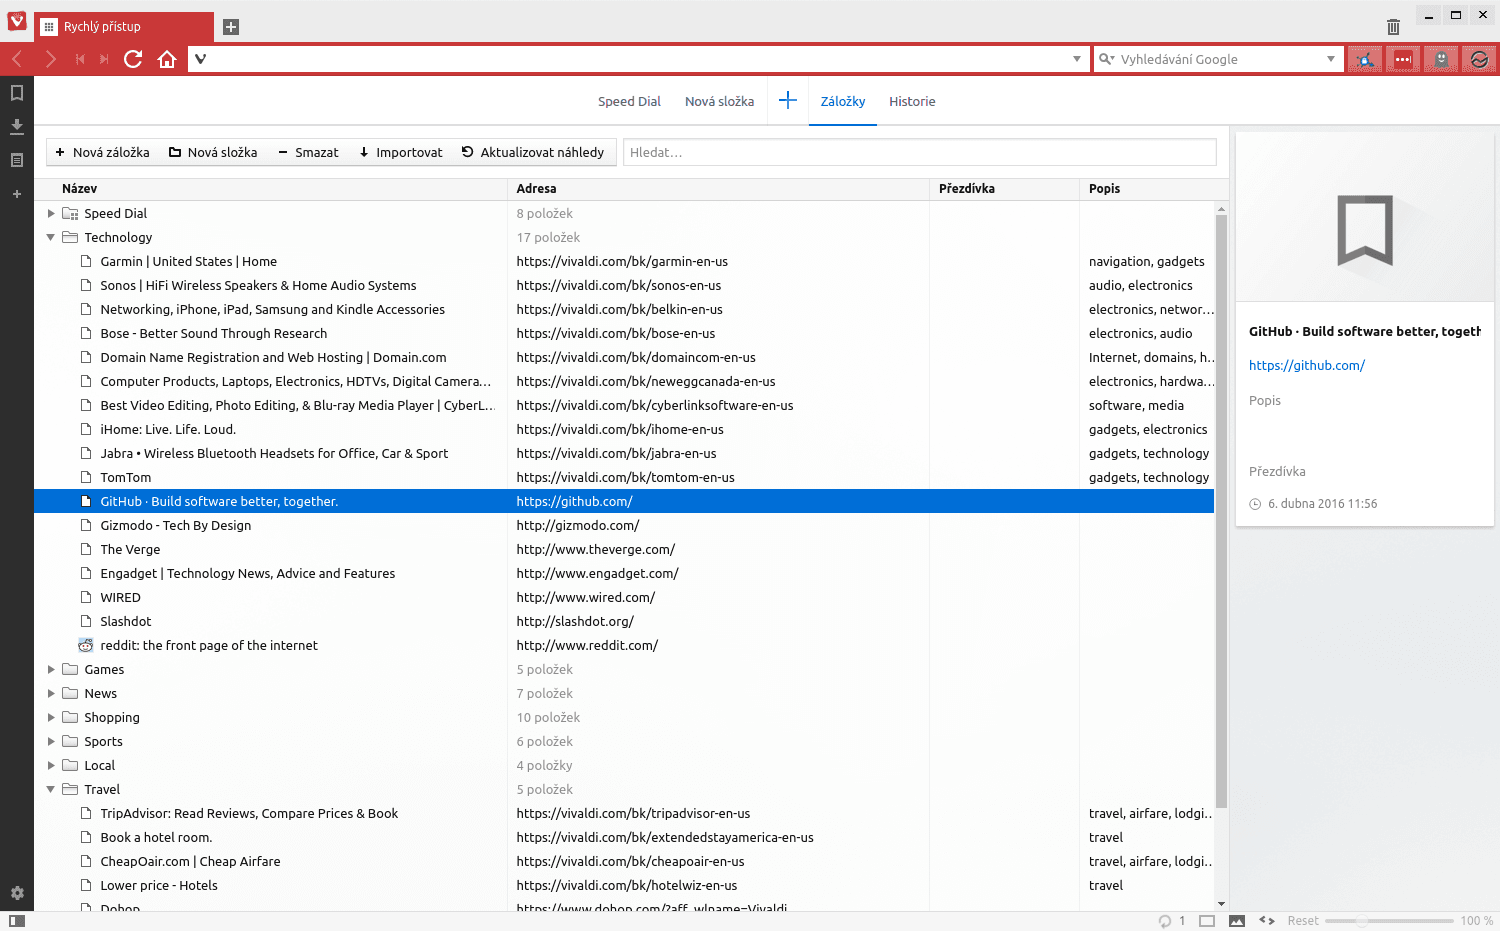Open the Notes panel in the sidebar
This screenshot has height=931, width=1500.
pos(16,160)
